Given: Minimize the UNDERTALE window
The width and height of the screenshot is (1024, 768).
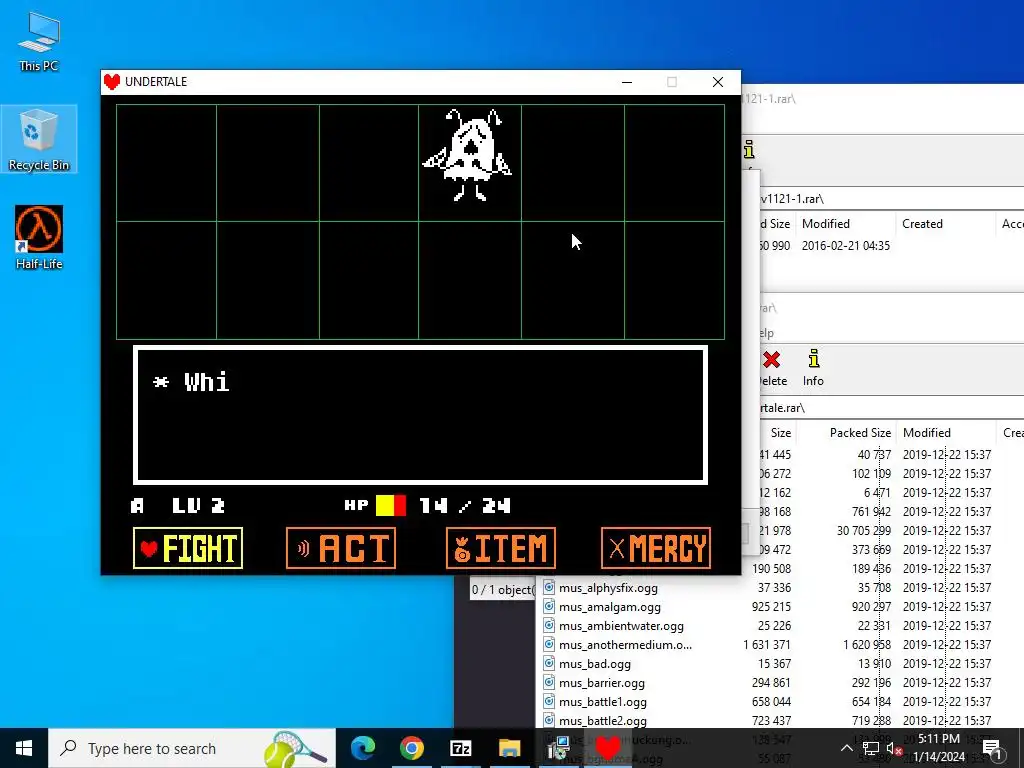Looking at the screenshot, I should [627, 82].
